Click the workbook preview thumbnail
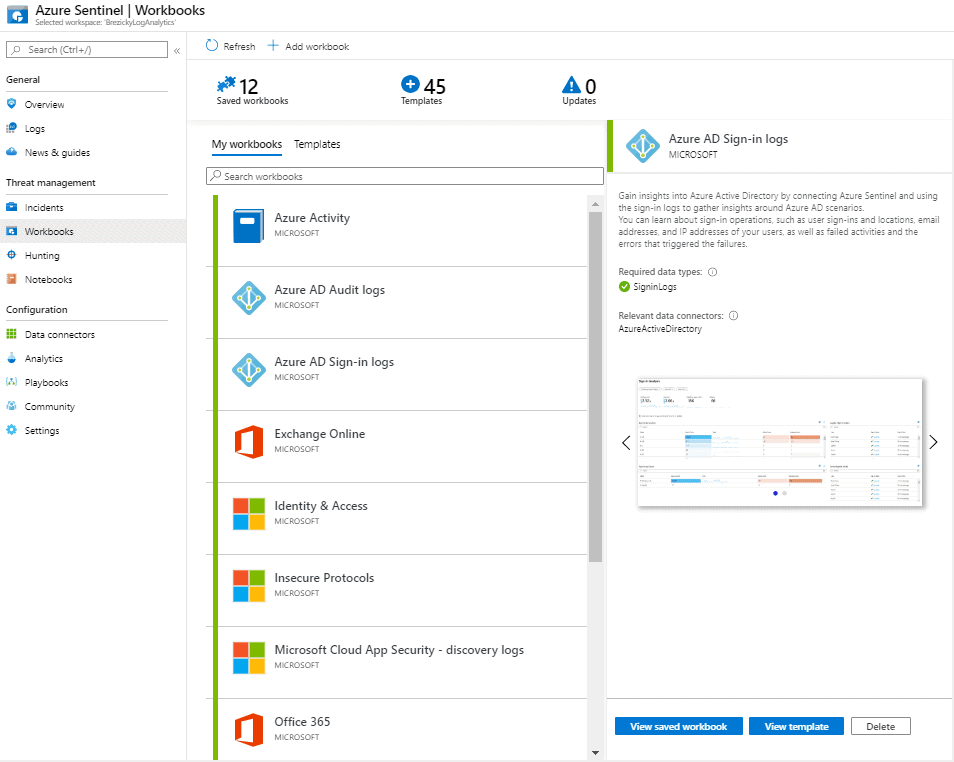This screenshot has width=954, height=762. coord(779,442)
